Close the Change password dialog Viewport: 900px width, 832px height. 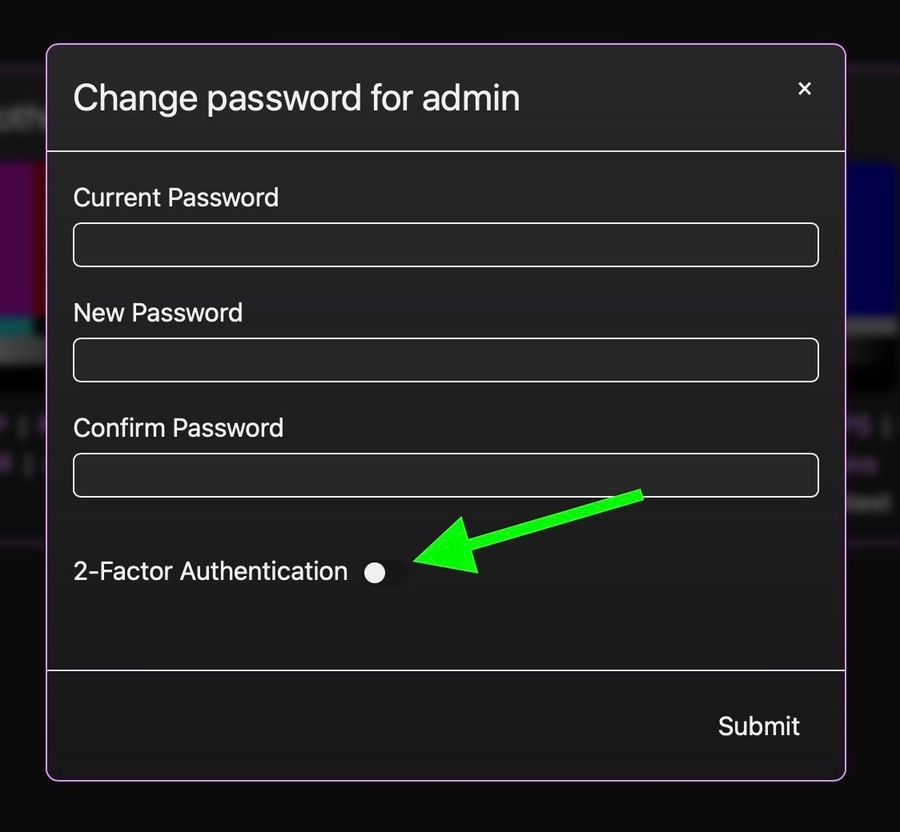[x=804, y=89]
